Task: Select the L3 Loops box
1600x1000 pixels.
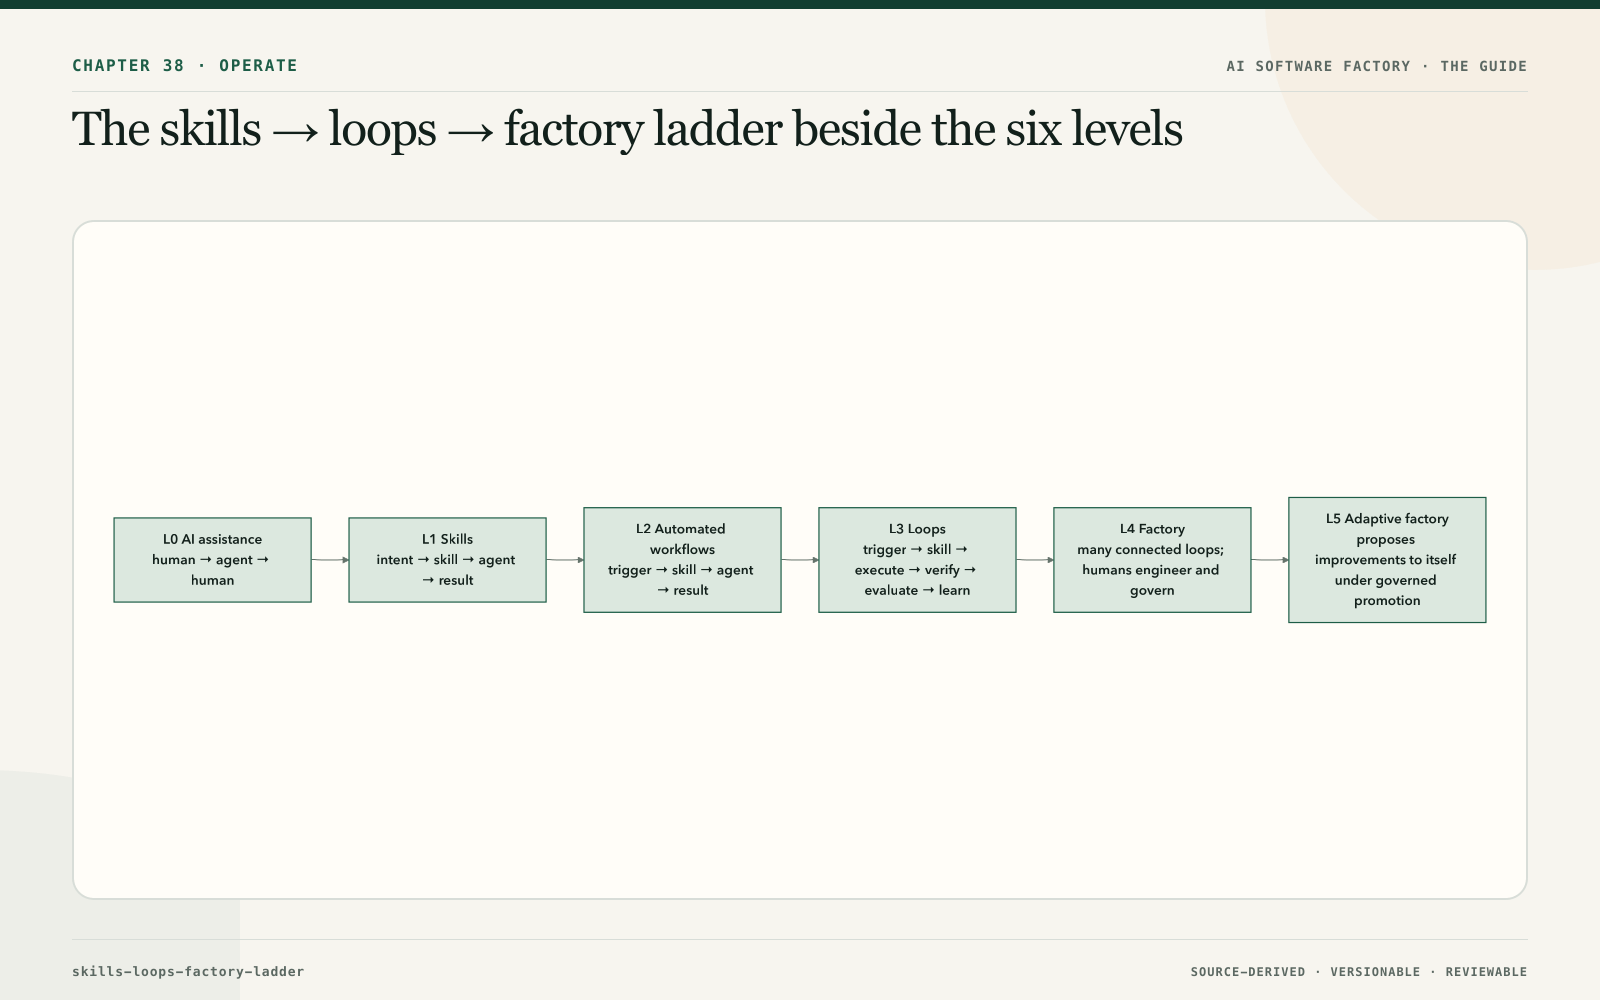Action: click(x=917, y=560)
